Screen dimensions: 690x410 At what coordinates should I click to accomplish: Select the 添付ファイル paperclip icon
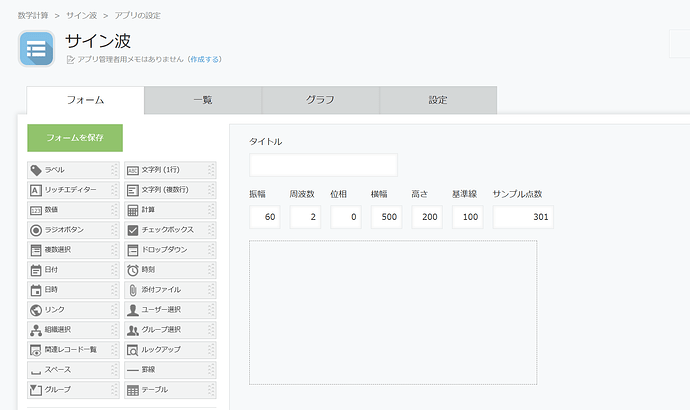pos(133,290)
